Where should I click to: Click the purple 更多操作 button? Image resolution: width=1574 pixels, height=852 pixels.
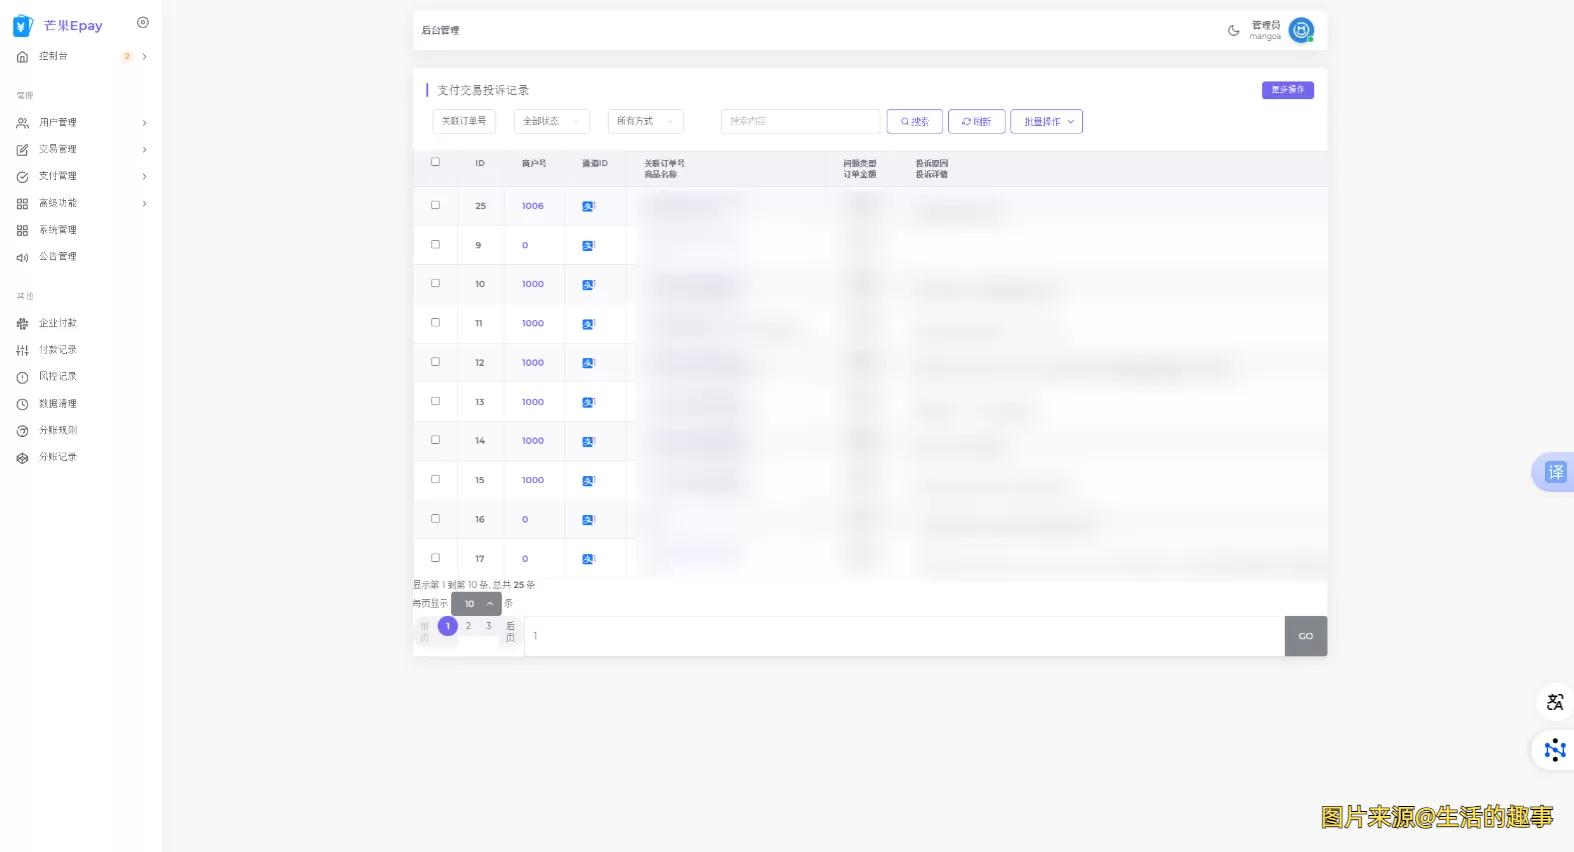click(1287, 90)
